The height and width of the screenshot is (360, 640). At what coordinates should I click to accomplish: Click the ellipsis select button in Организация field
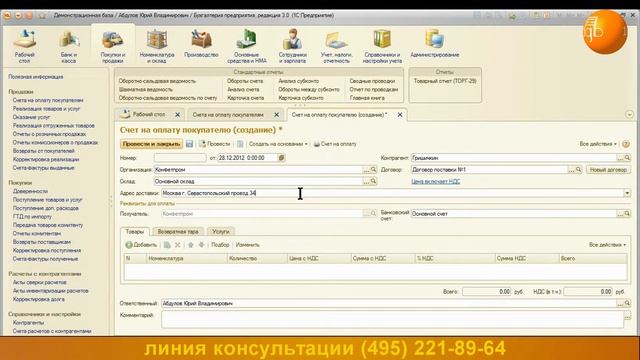pos(367,169)
